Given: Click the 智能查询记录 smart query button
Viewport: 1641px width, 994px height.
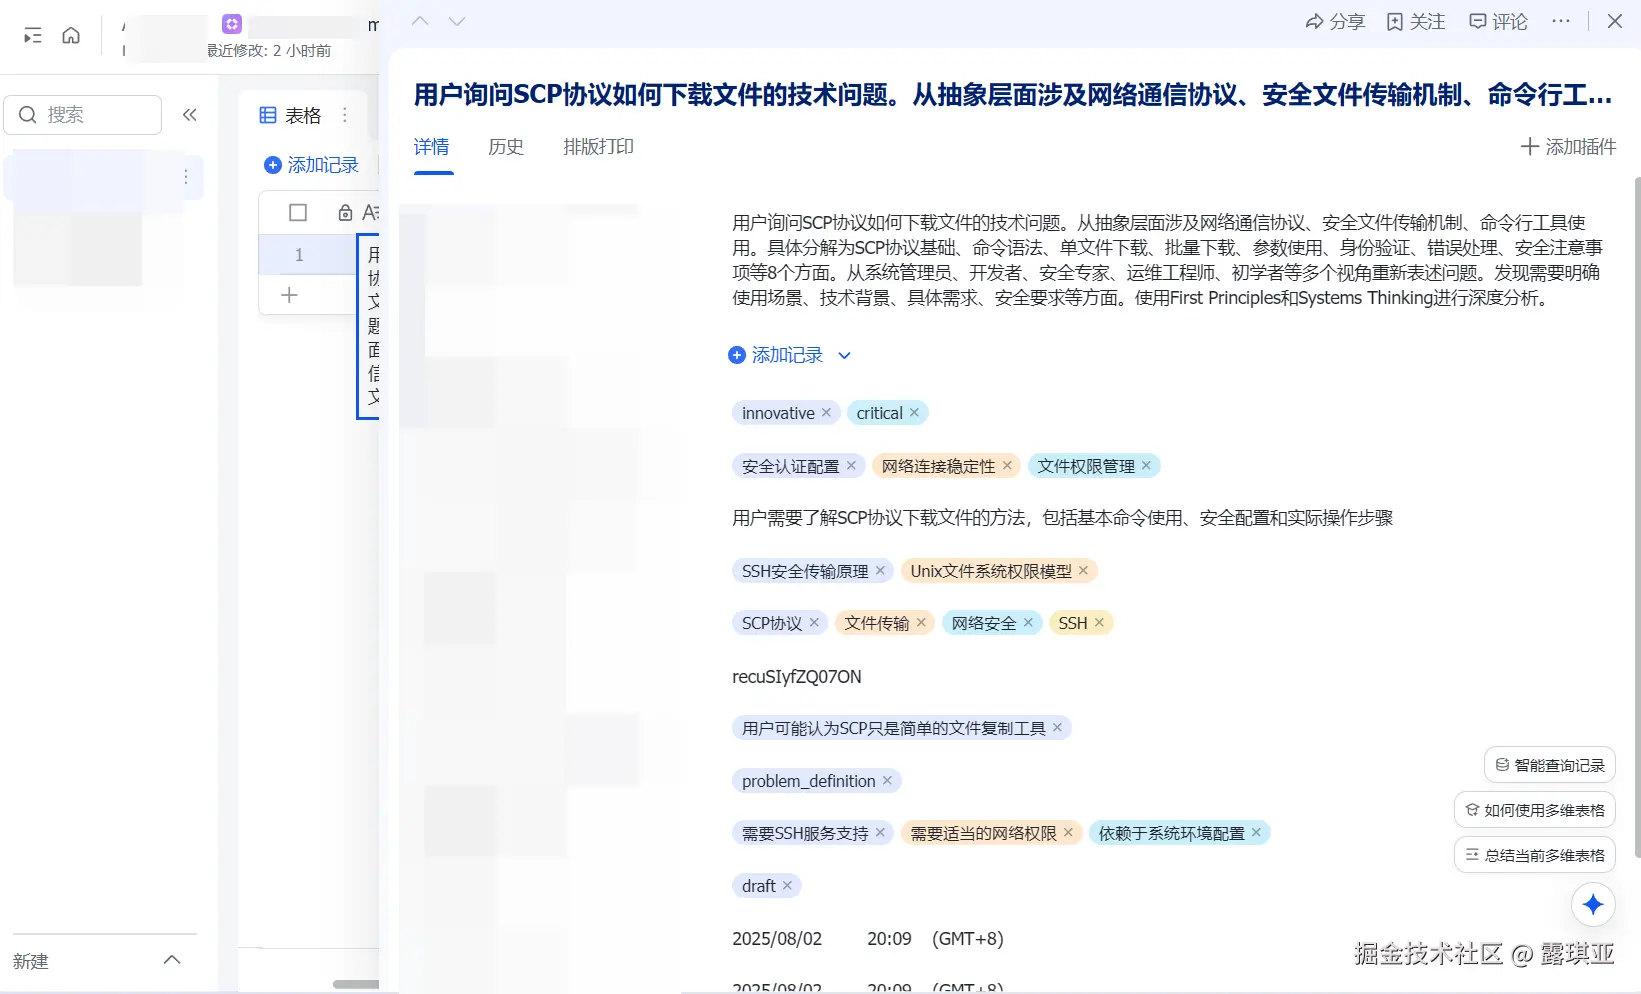Looking at the screenshot, I should [x=1550, y=765].
